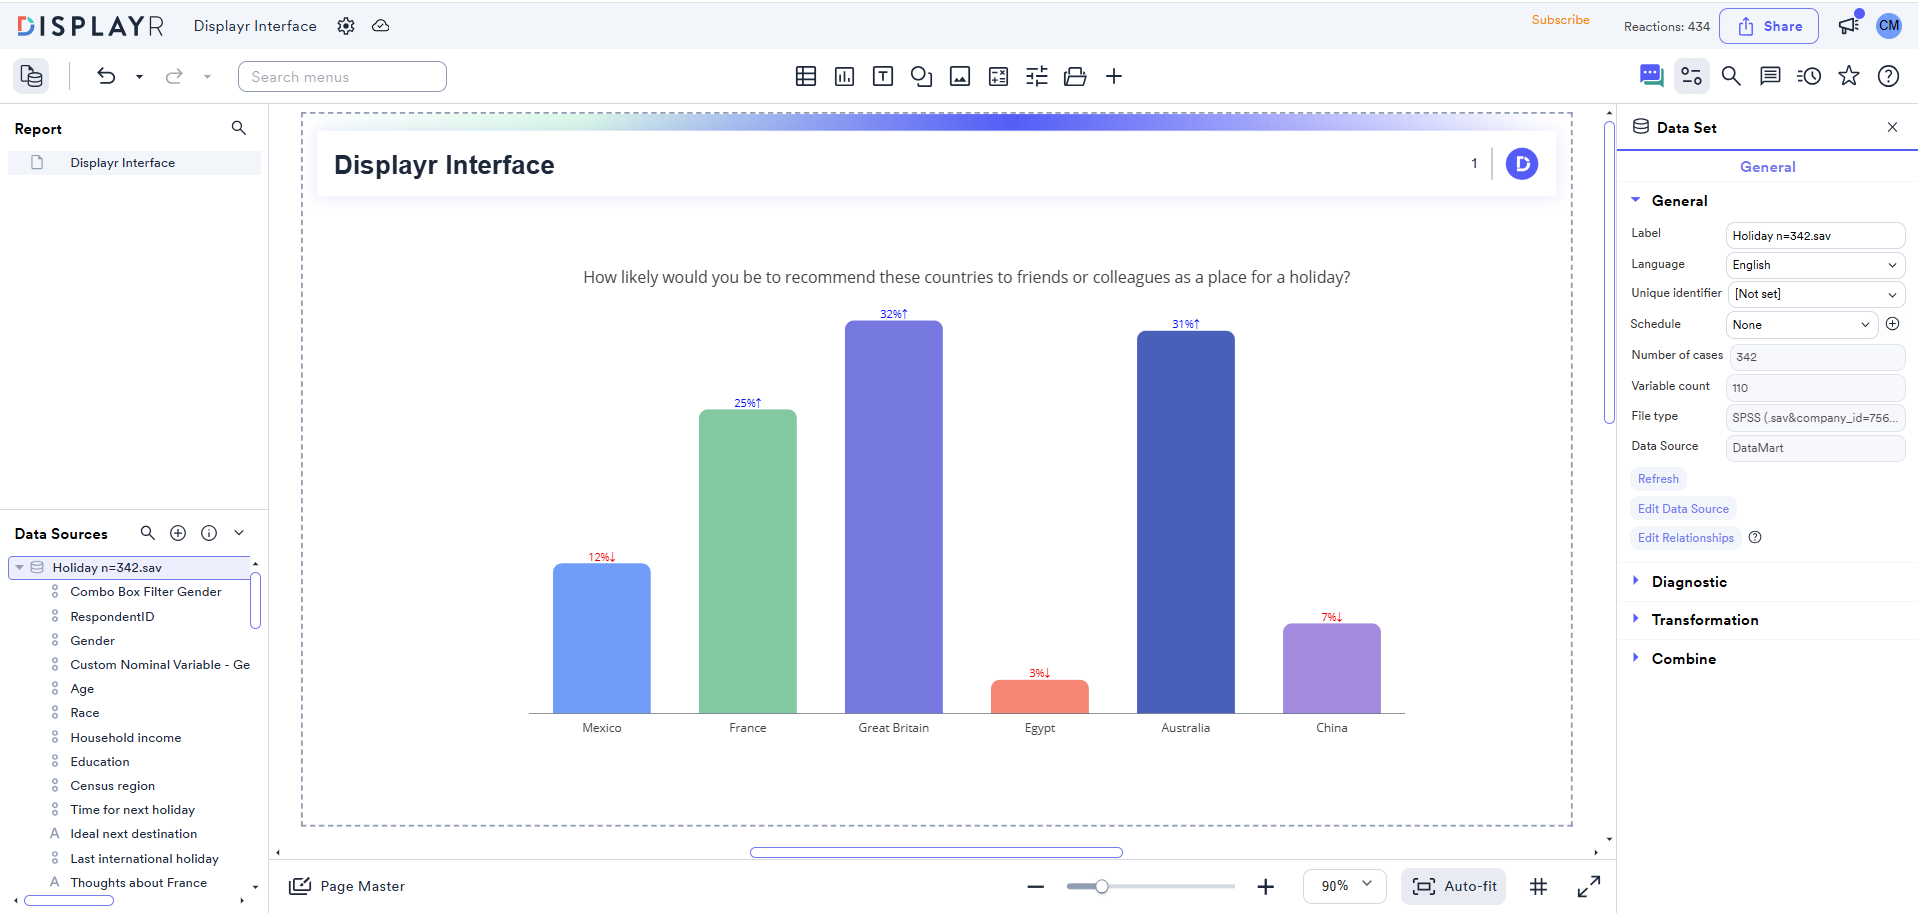Open the Schedule dropdown
1918x913 pixels.
tap(1802, 325)
